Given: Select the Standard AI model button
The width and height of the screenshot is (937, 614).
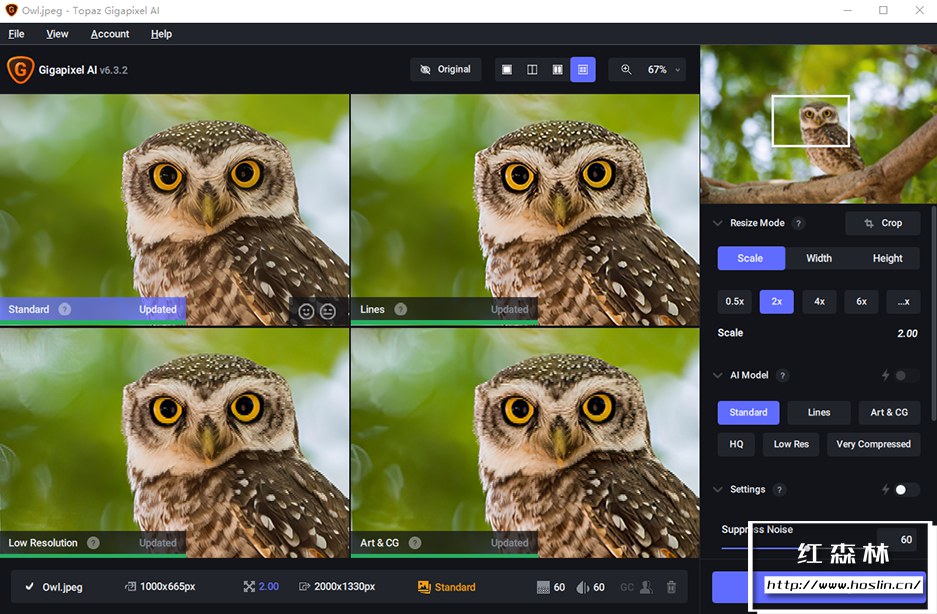Looking at the screenshot, I should [748, 413].
